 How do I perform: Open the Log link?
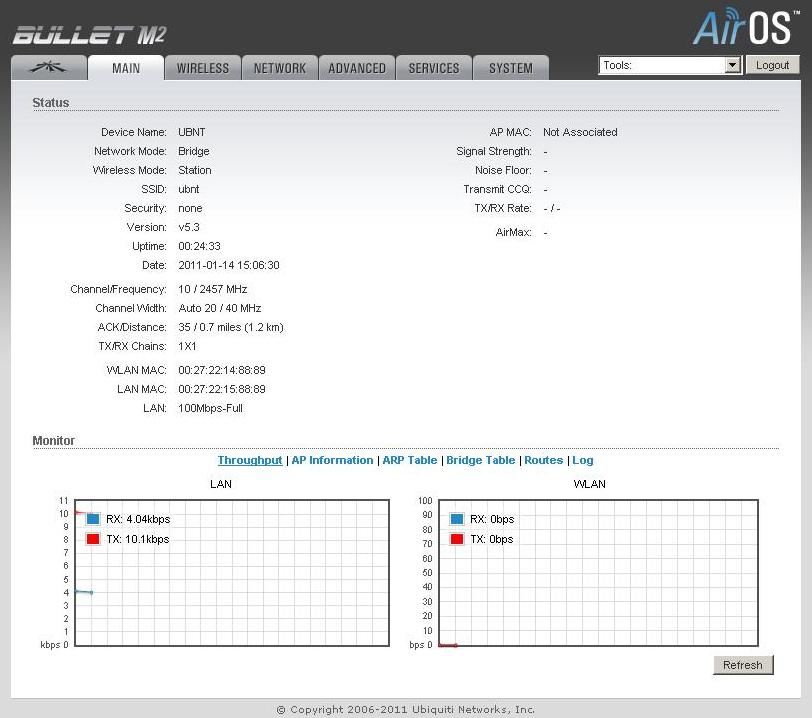583,460
